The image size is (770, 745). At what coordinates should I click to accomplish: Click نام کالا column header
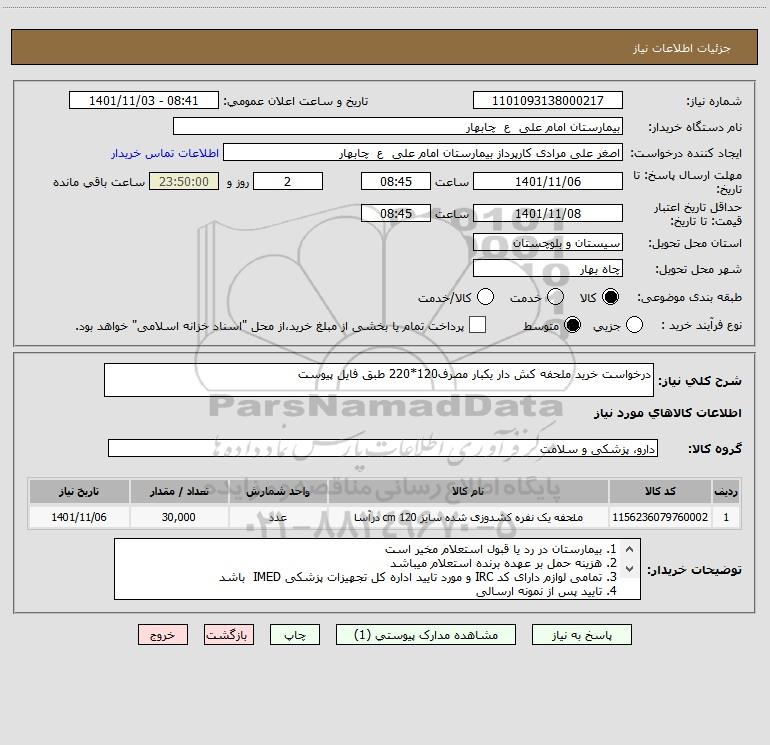(x=468, y=491)
